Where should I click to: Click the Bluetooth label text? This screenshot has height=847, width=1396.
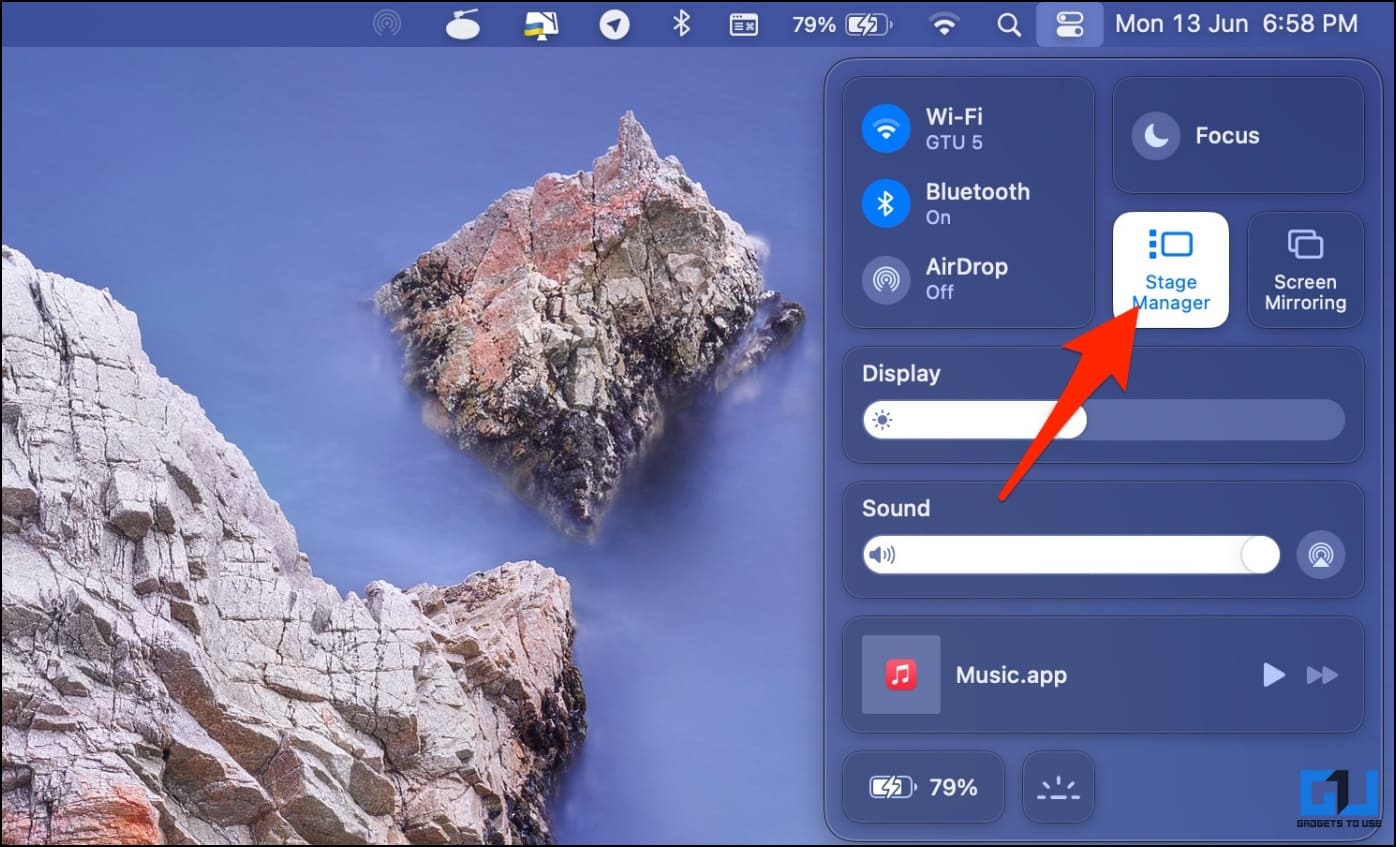coord(978,191)
